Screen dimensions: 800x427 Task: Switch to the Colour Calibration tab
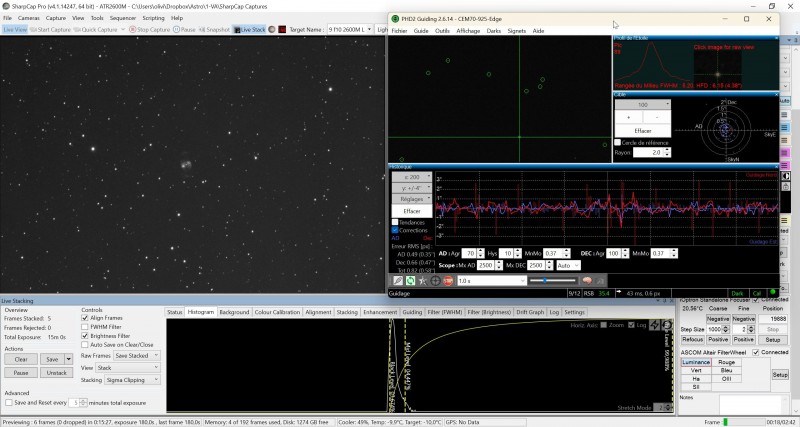click(277, 312)
